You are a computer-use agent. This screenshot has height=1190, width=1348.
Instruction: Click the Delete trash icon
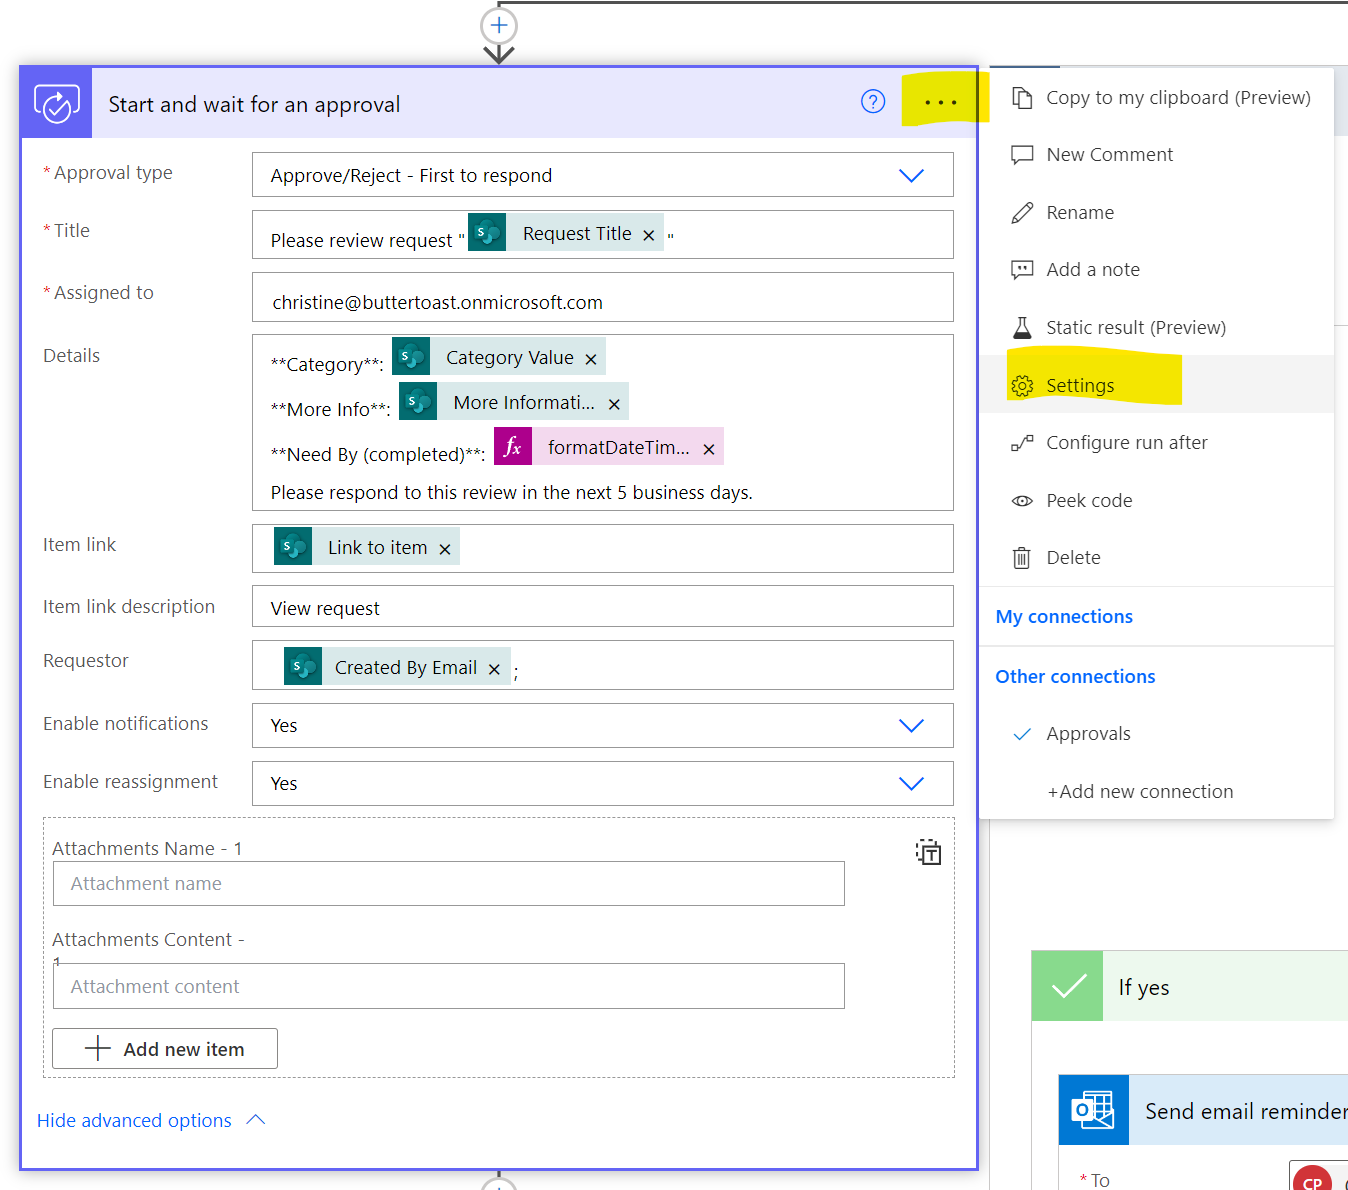click(1021, 557)
